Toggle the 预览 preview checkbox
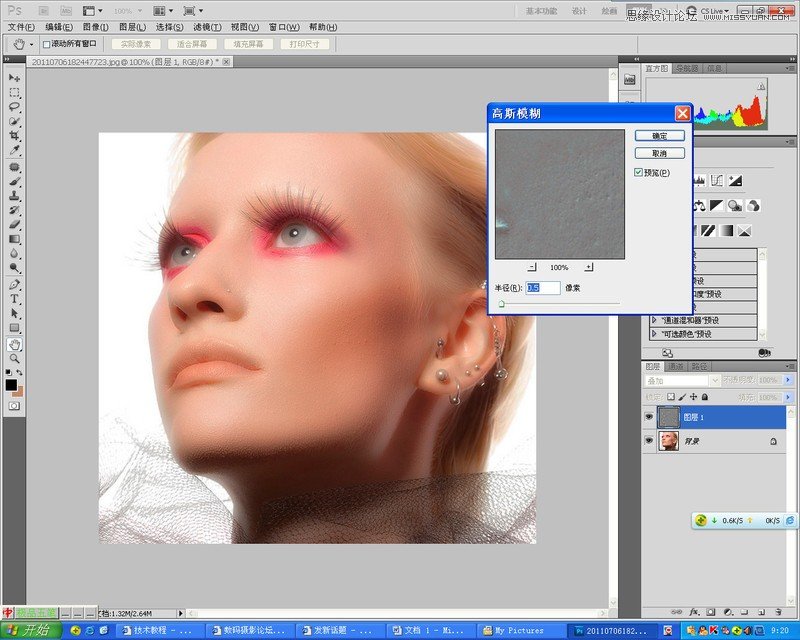This screenshot has height=640, width=800. tap(637, 172)
